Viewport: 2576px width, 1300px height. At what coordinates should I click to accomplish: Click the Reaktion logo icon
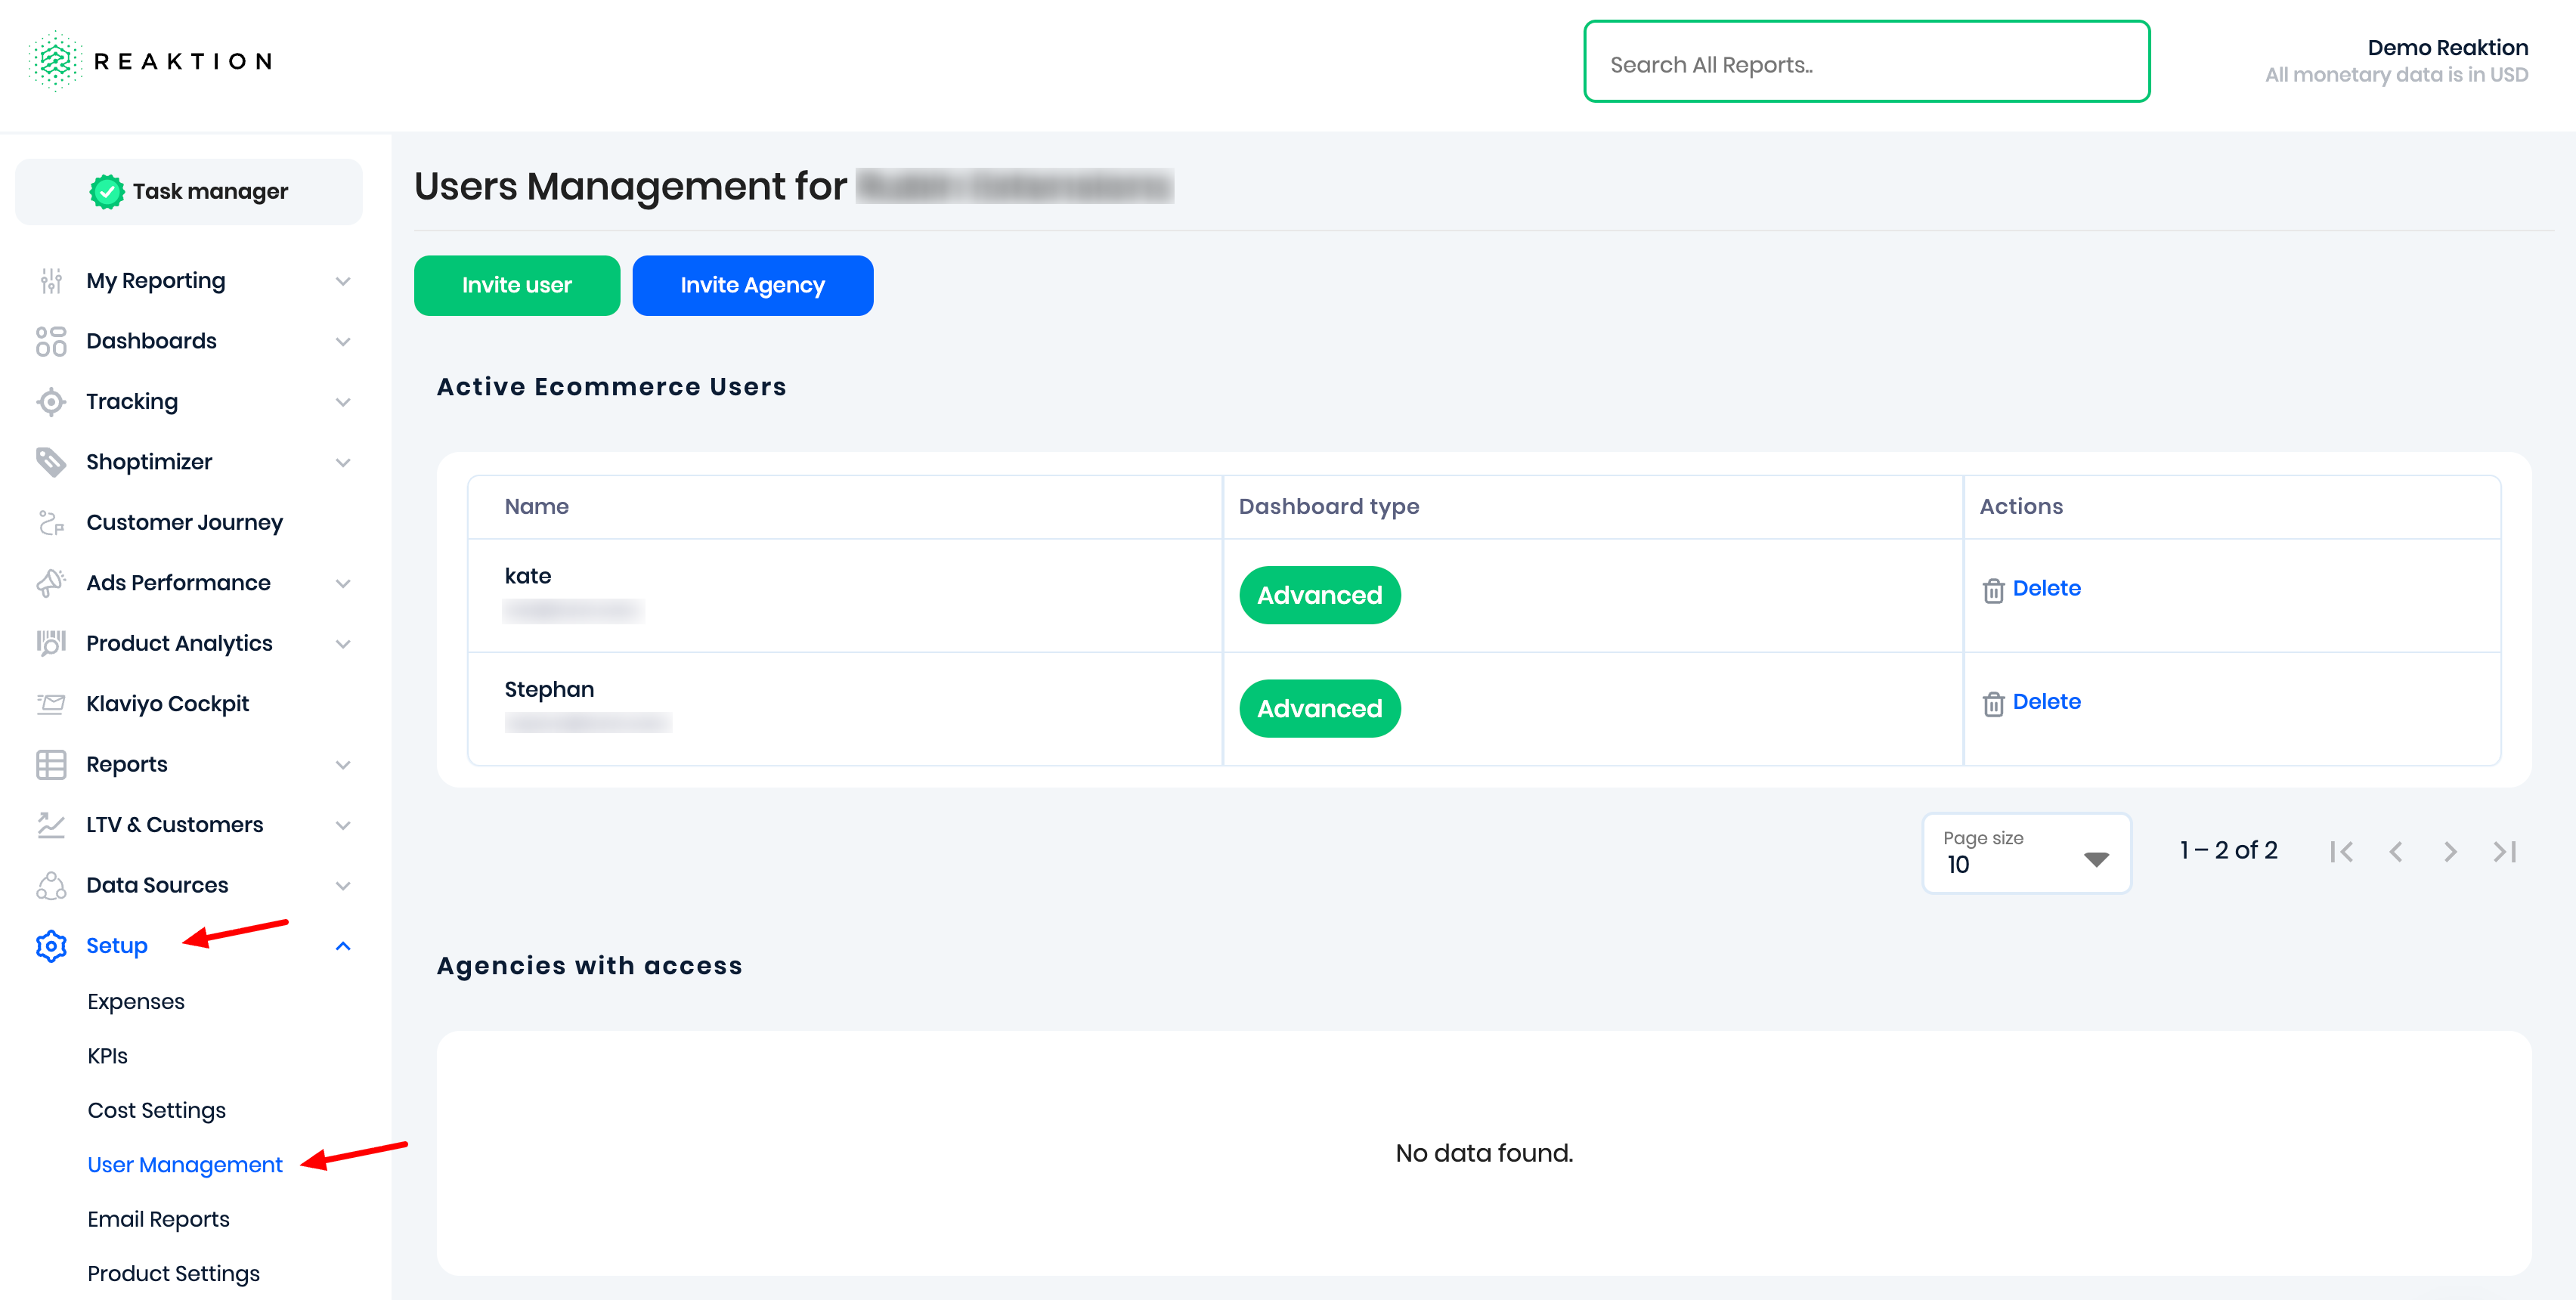pos(55,61)
